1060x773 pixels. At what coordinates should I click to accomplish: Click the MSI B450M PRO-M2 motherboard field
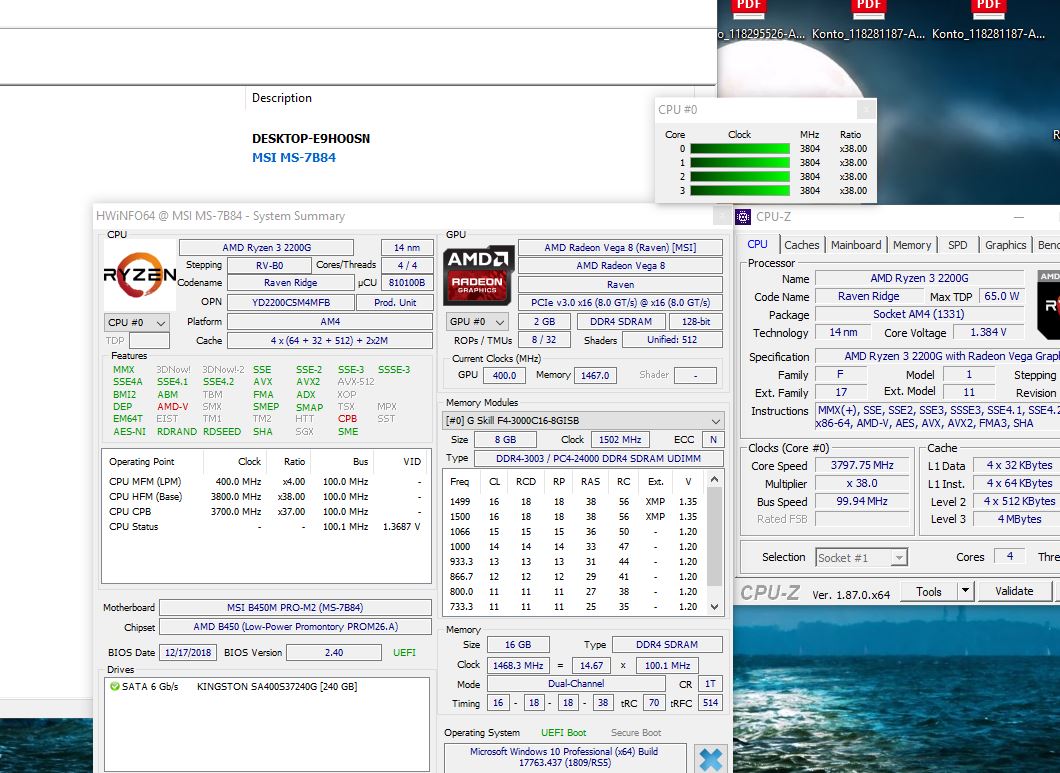tap(295, 607)
